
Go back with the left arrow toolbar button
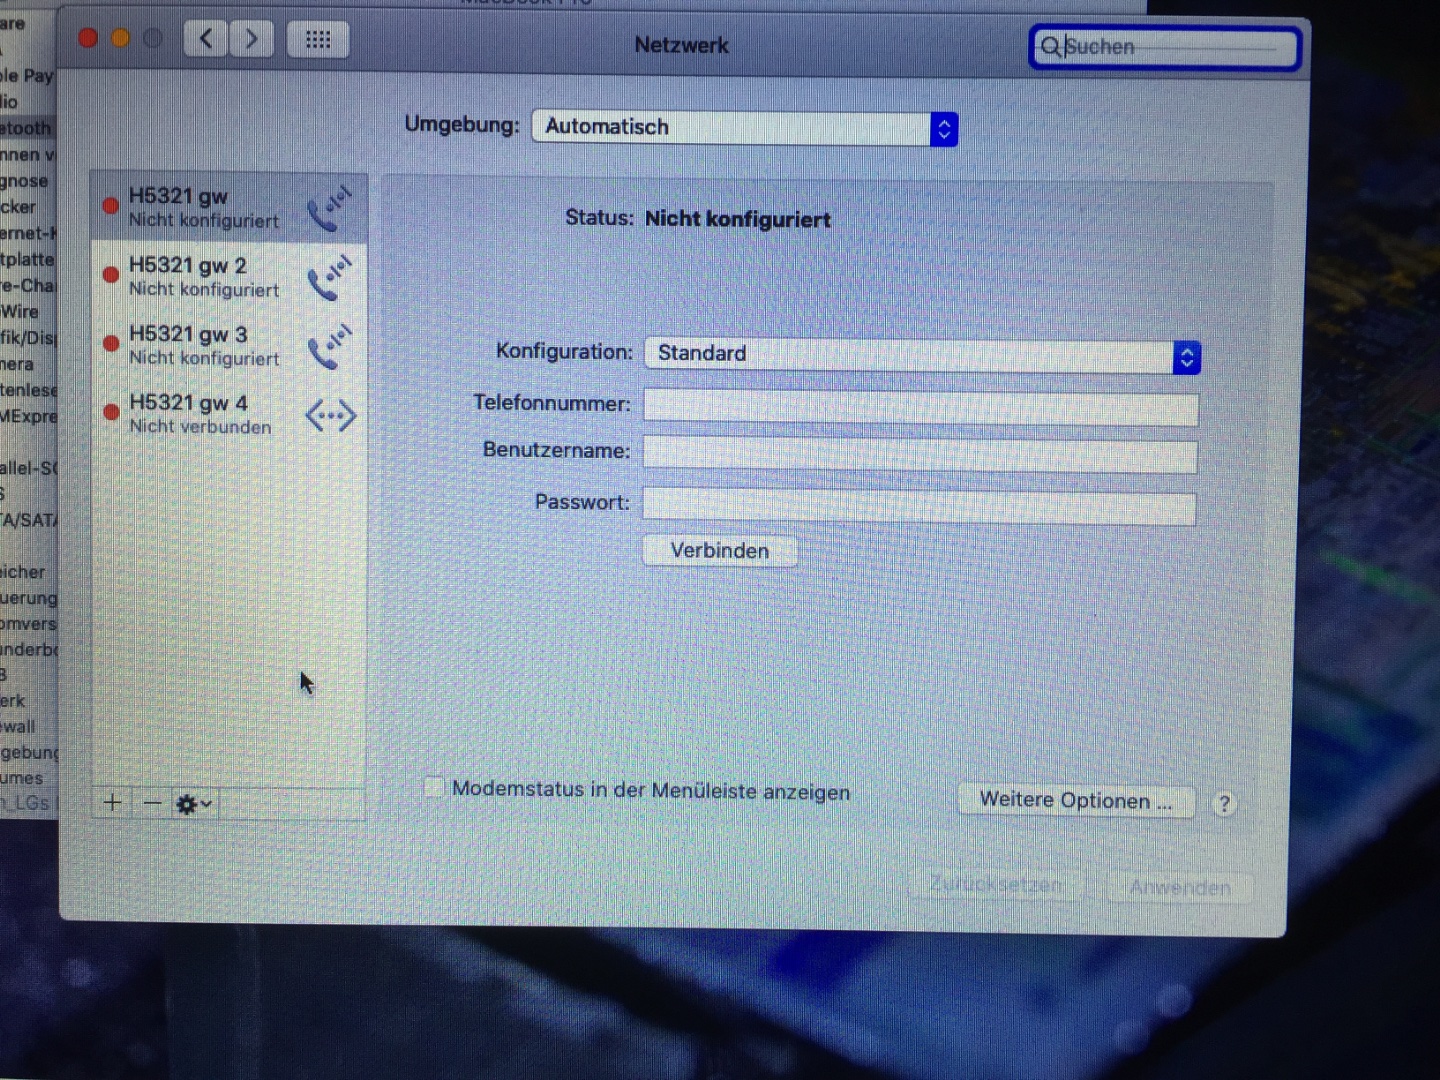206,39
